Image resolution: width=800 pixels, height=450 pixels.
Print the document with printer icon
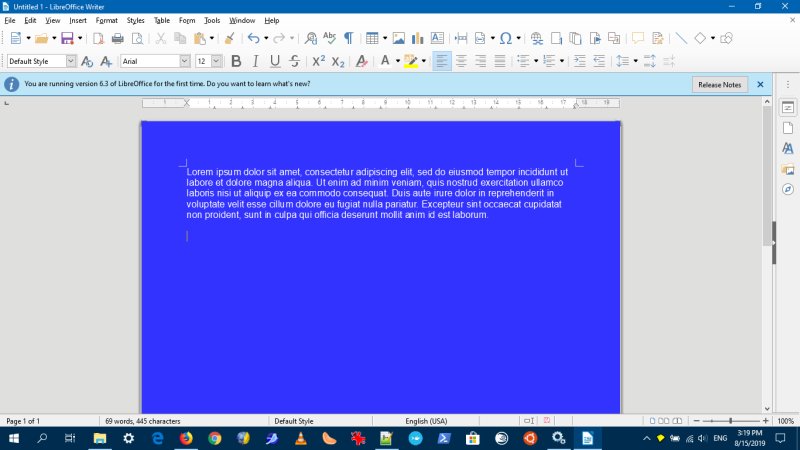click(117, 38)
